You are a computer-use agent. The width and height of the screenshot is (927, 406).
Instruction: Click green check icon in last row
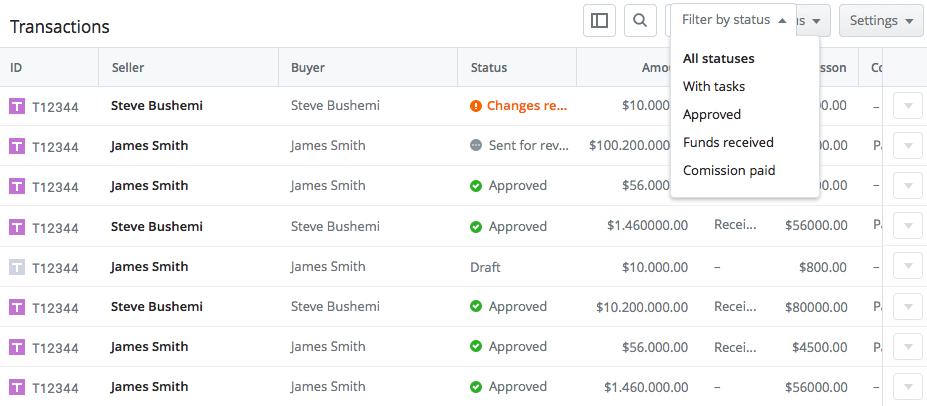click(x=476, y=387)
